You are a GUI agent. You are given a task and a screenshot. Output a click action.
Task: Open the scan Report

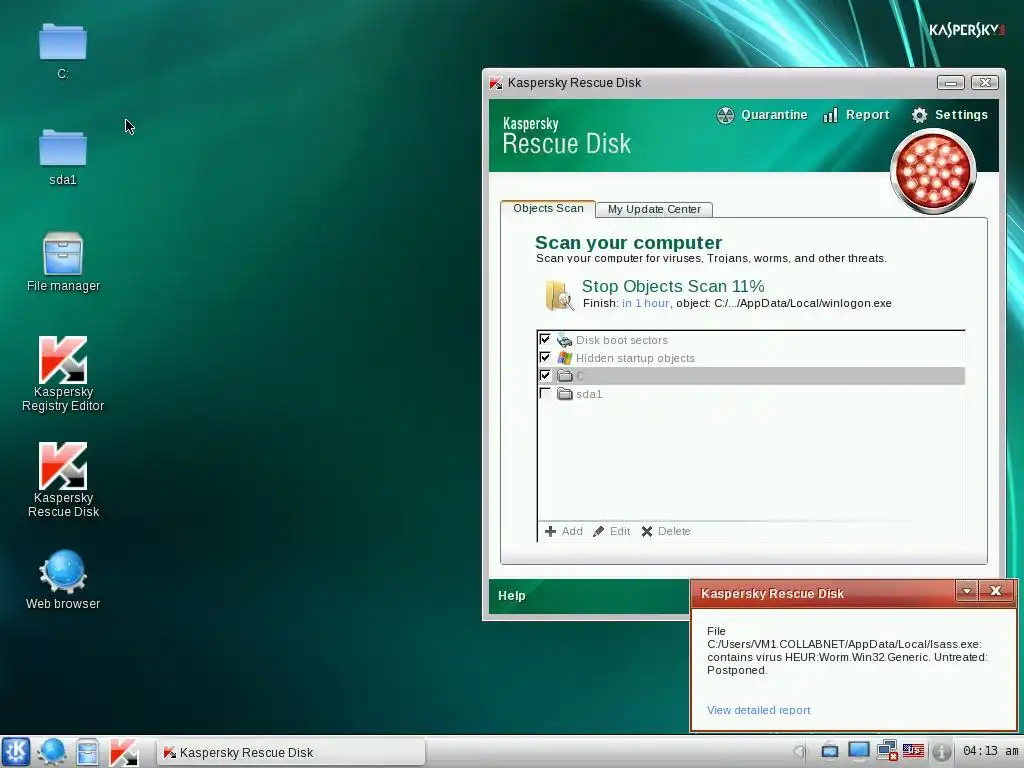coord(856,115)
